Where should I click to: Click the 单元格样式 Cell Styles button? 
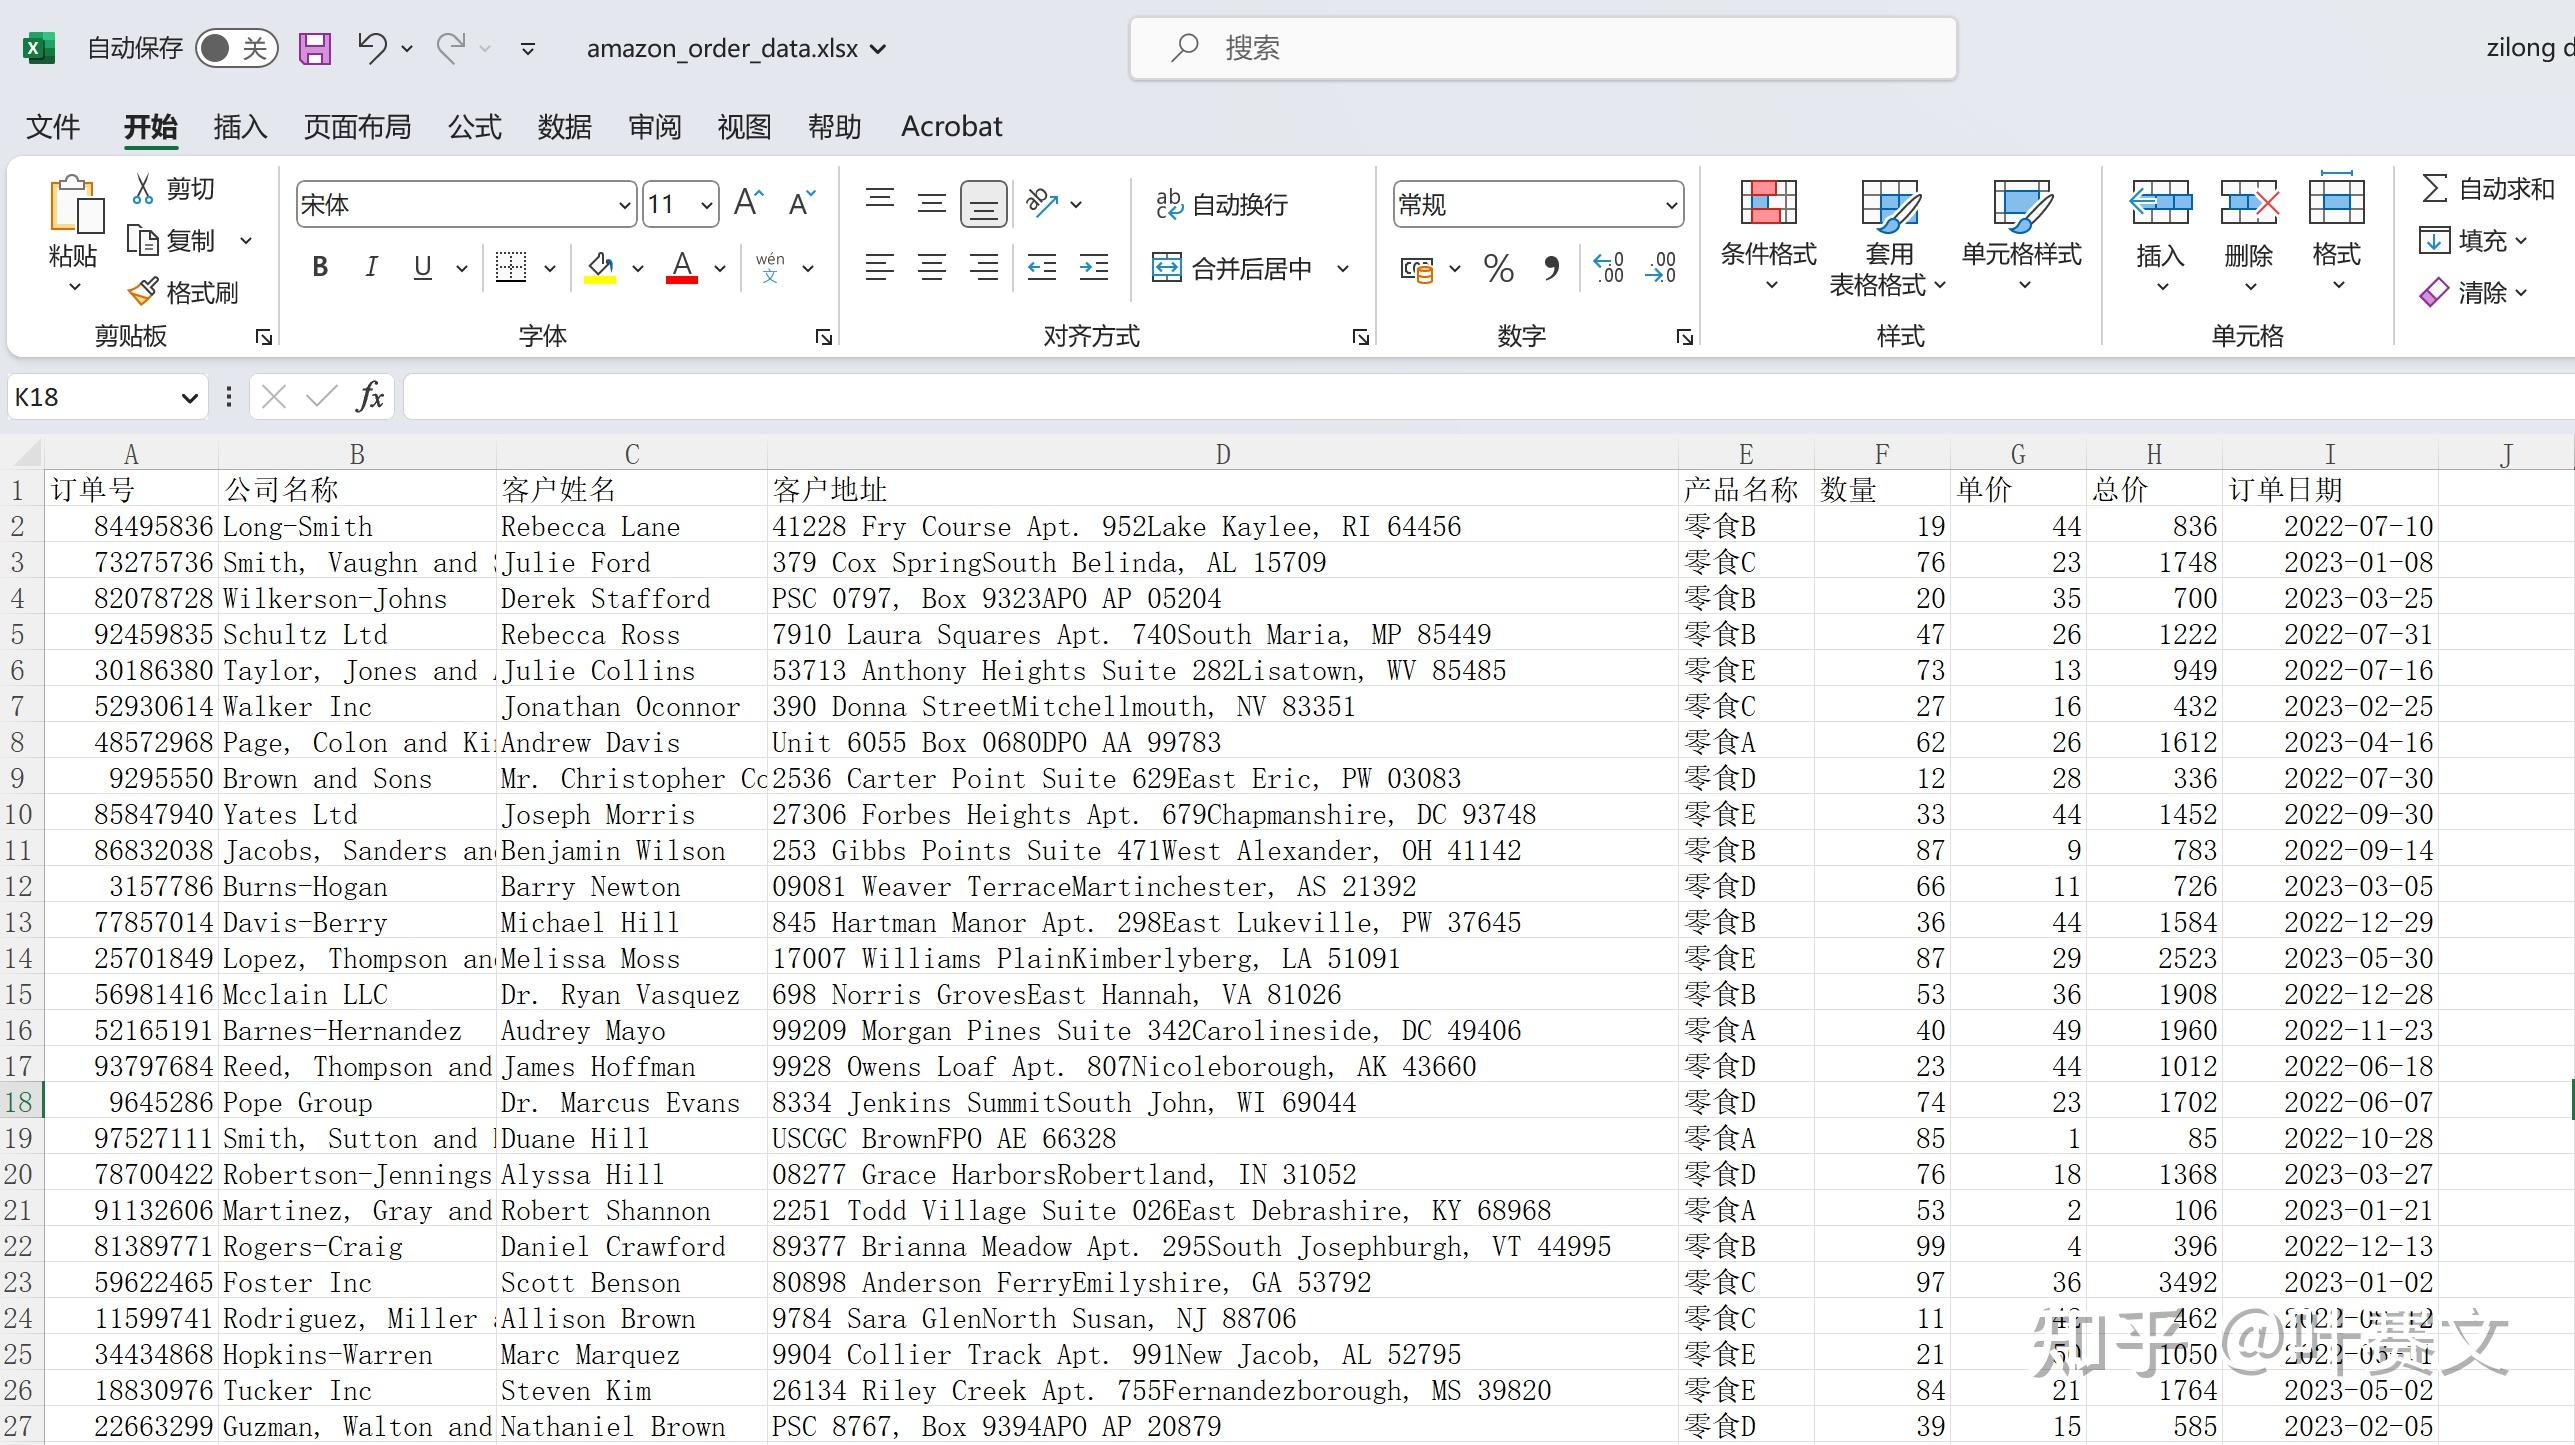tap(2021, 236)
